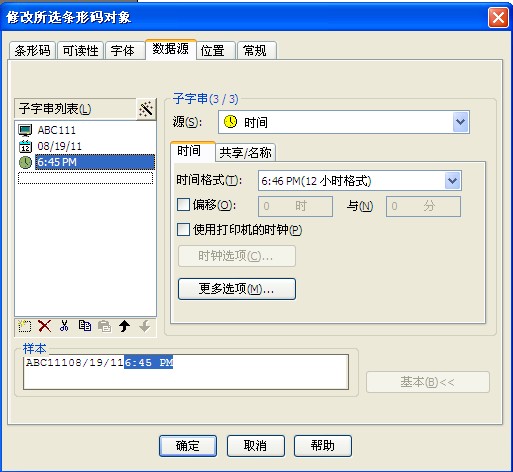Delete selected substring with red X icon
The width and height of the screenshot is (513, 472).
click(x=45, y=326)
